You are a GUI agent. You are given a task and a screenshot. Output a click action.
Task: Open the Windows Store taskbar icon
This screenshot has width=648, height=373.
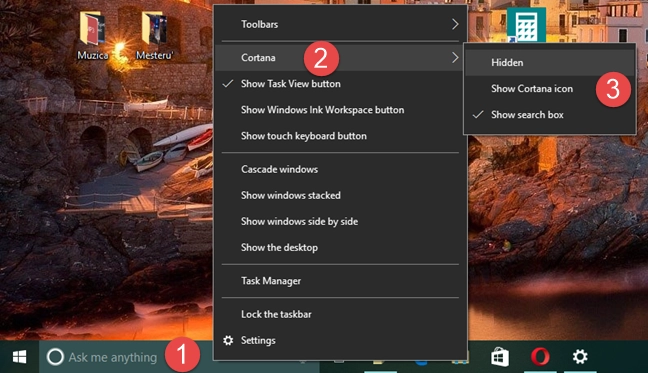click(500, 357)
